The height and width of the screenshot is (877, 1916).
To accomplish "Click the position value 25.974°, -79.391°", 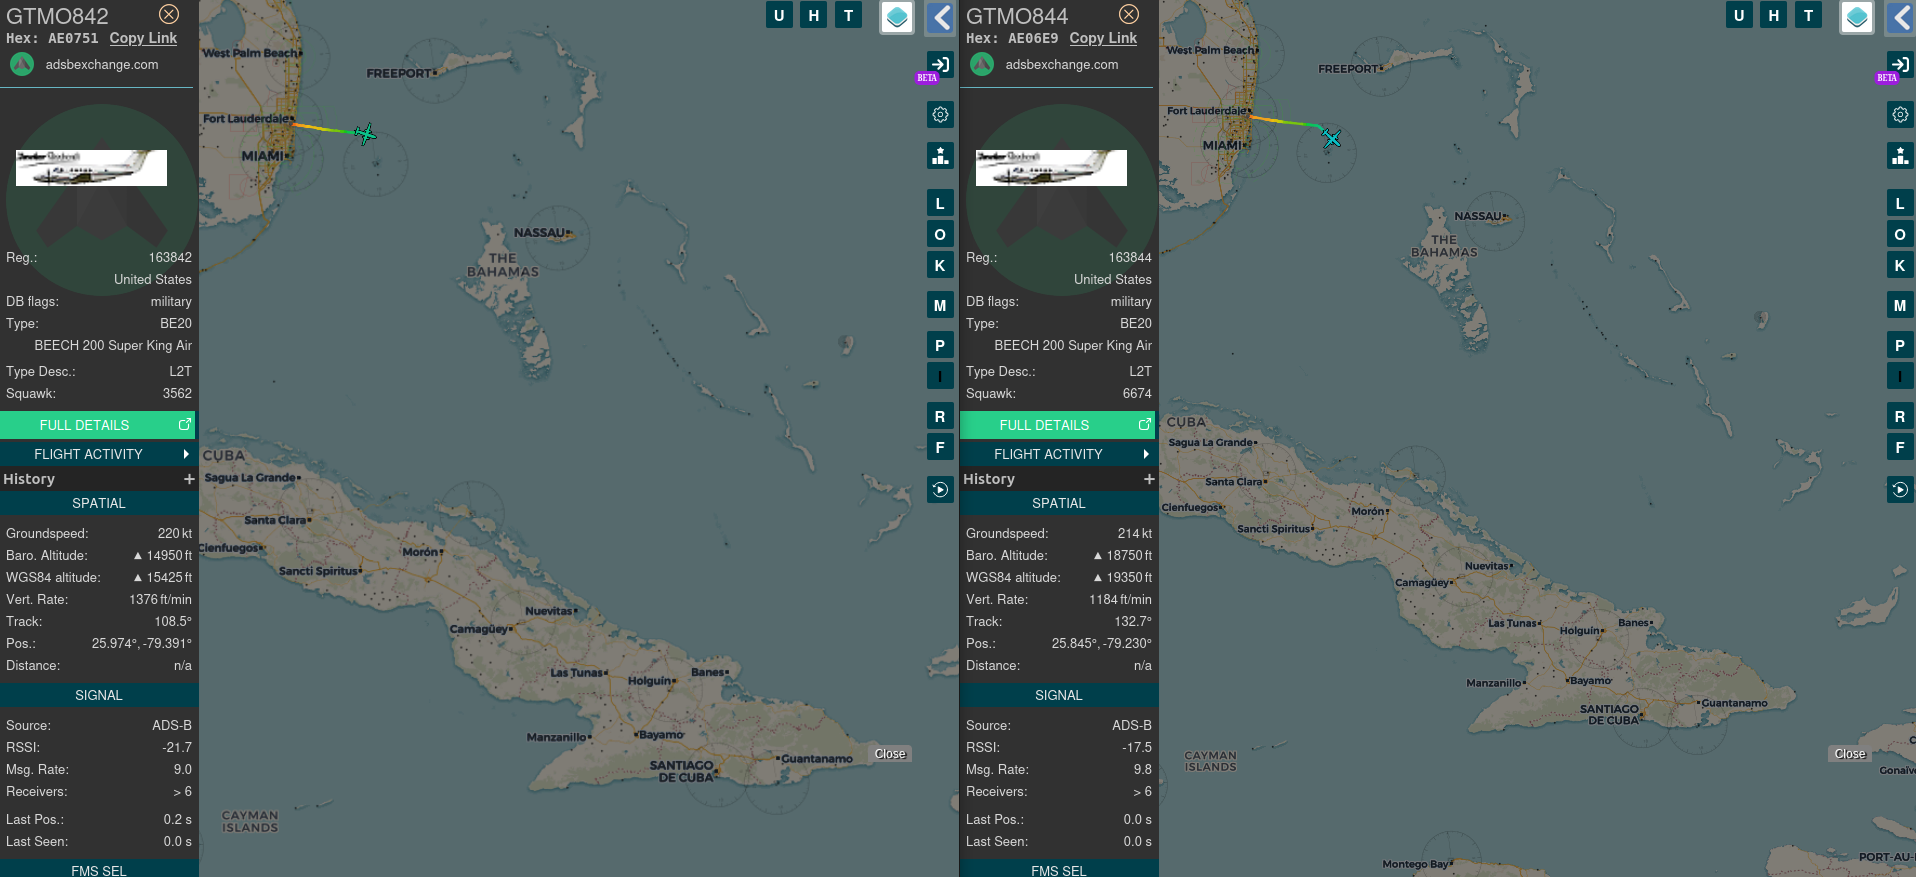I will point(142,643).
